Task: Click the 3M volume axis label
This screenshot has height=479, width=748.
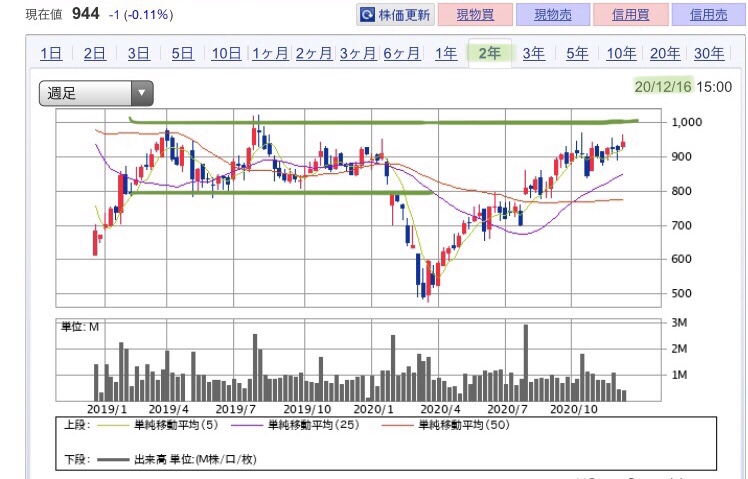Action: point(679,323)
